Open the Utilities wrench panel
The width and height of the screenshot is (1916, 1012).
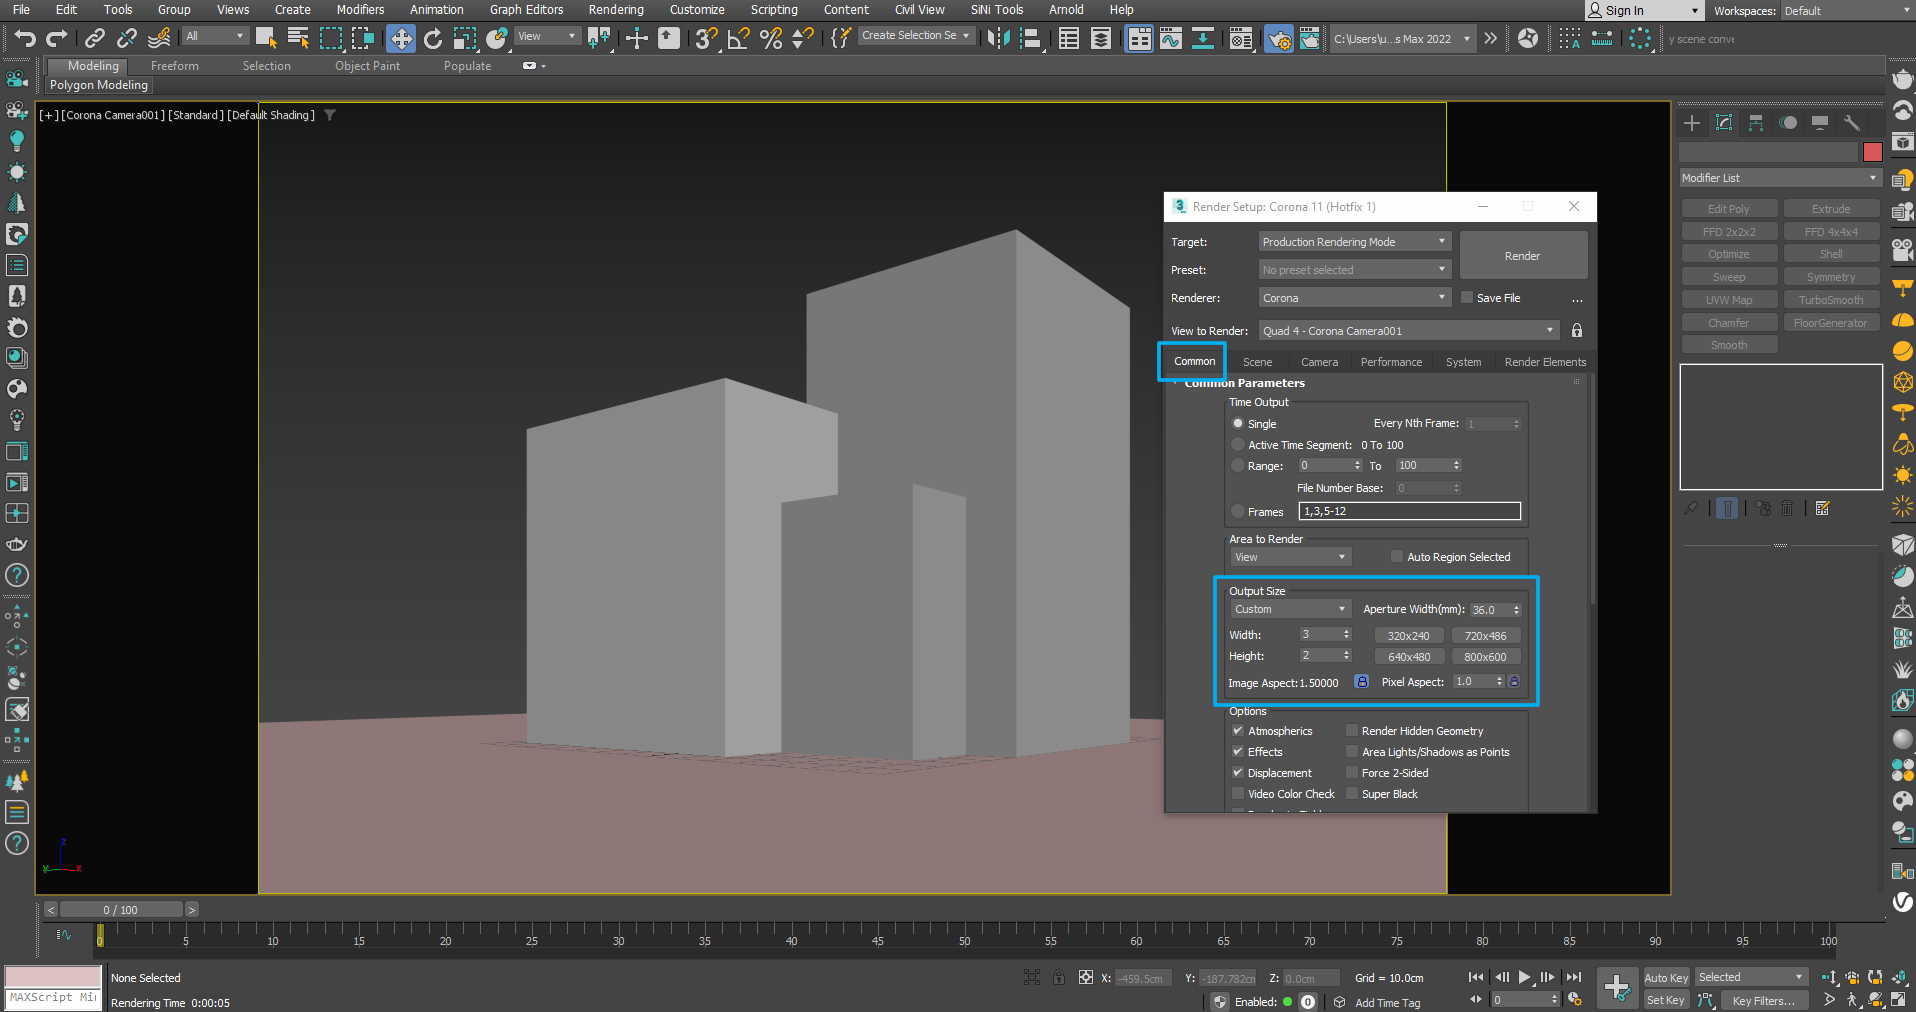pyautogui.click(x=1852, y=123)
